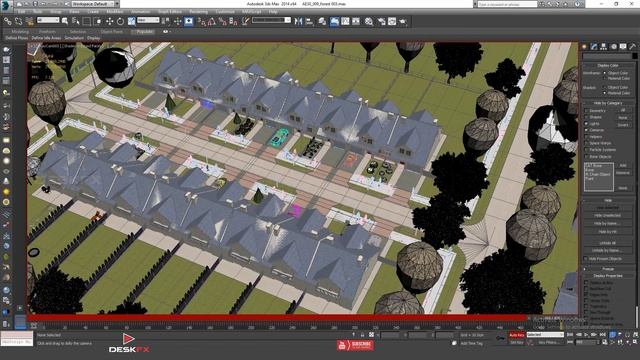Click the Maximize Viewport Toggle icon

pos(635,342)
